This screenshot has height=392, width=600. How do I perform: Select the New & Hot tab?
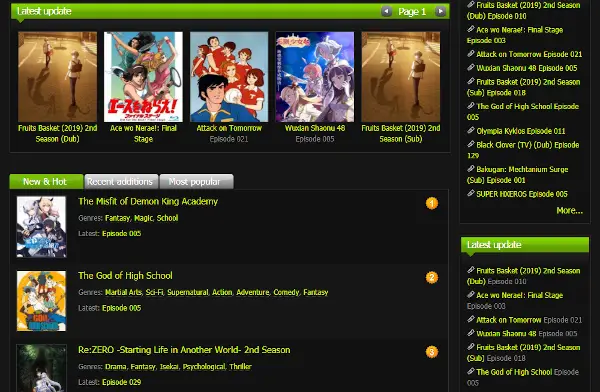46,181
